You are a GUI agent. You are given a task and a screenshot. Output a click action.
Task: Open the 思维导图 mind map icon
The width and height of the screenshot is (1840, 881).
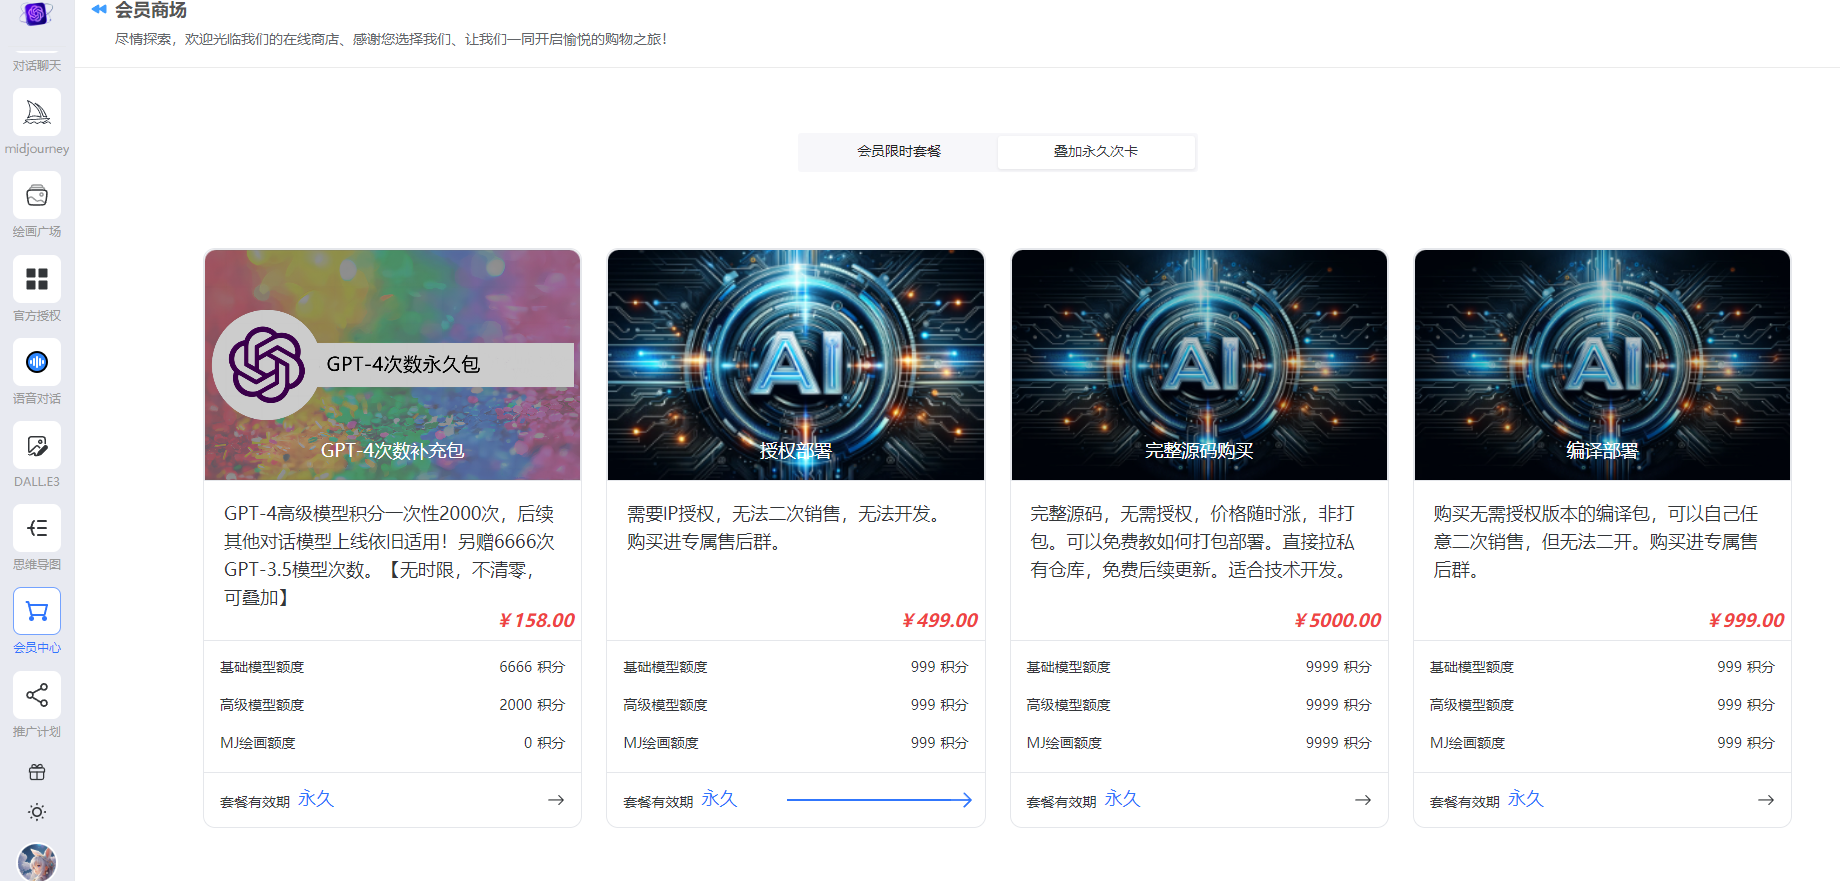coord(37,528)
